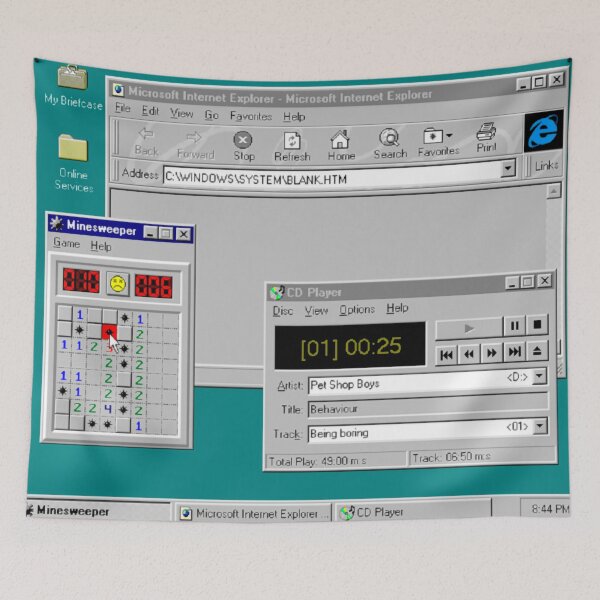Expand the Address bar dropdown arrow
This screenshot has height=600, width=600.
click(x=508, y=168)
